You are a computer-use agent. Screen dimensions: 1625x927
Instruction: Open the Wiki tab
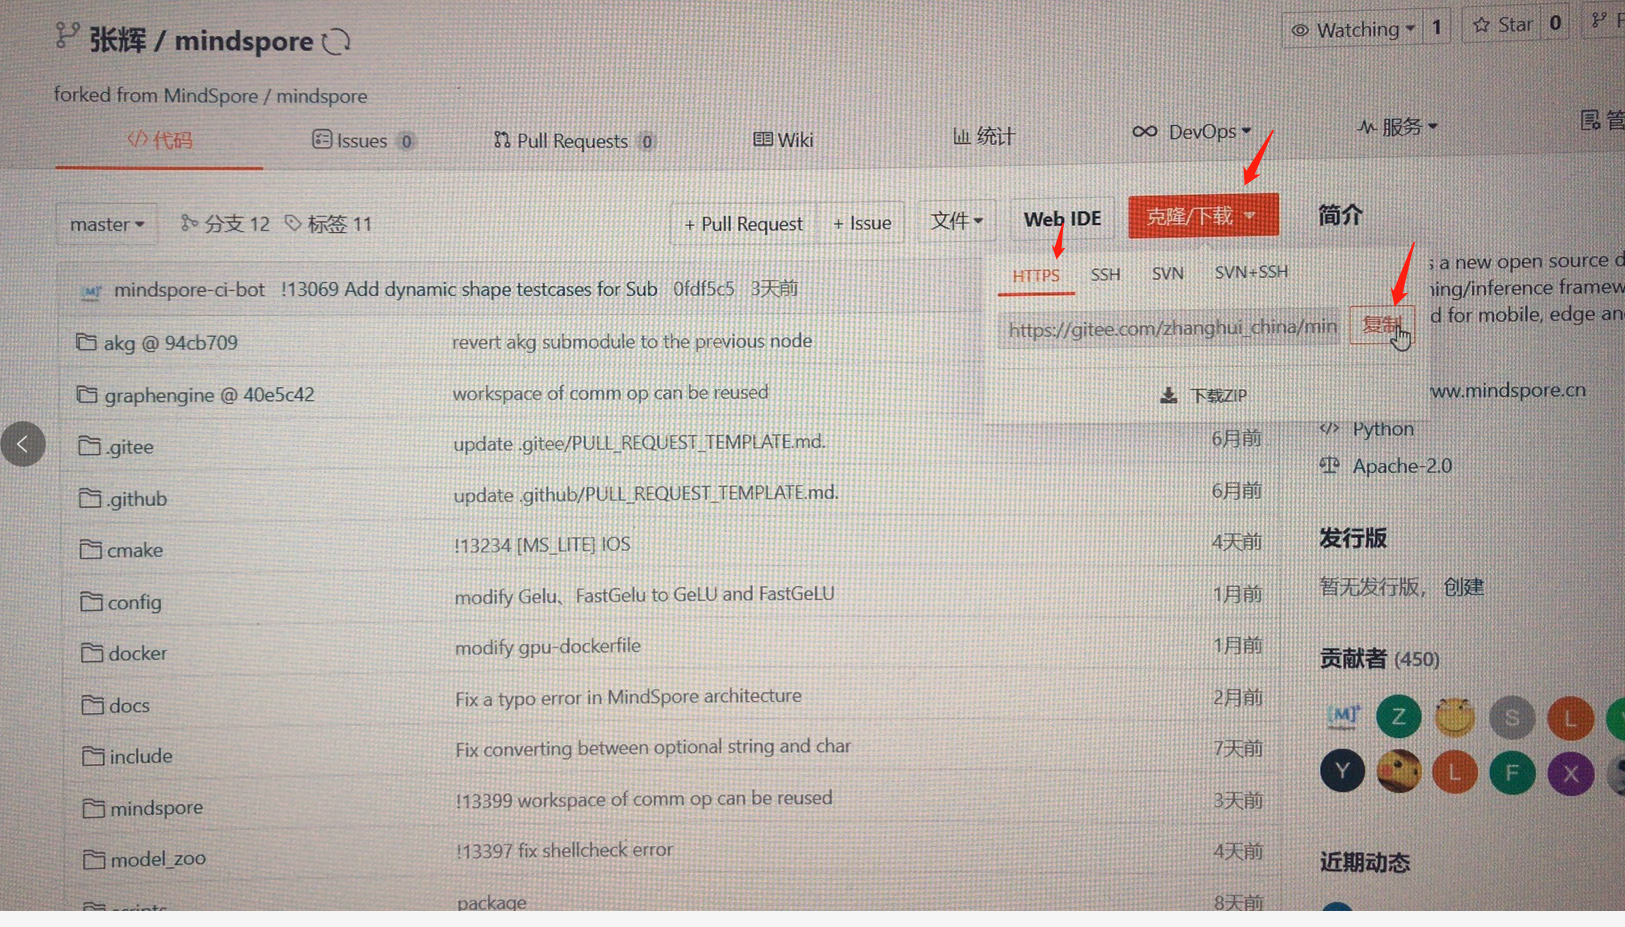click(x=783, y=140)
